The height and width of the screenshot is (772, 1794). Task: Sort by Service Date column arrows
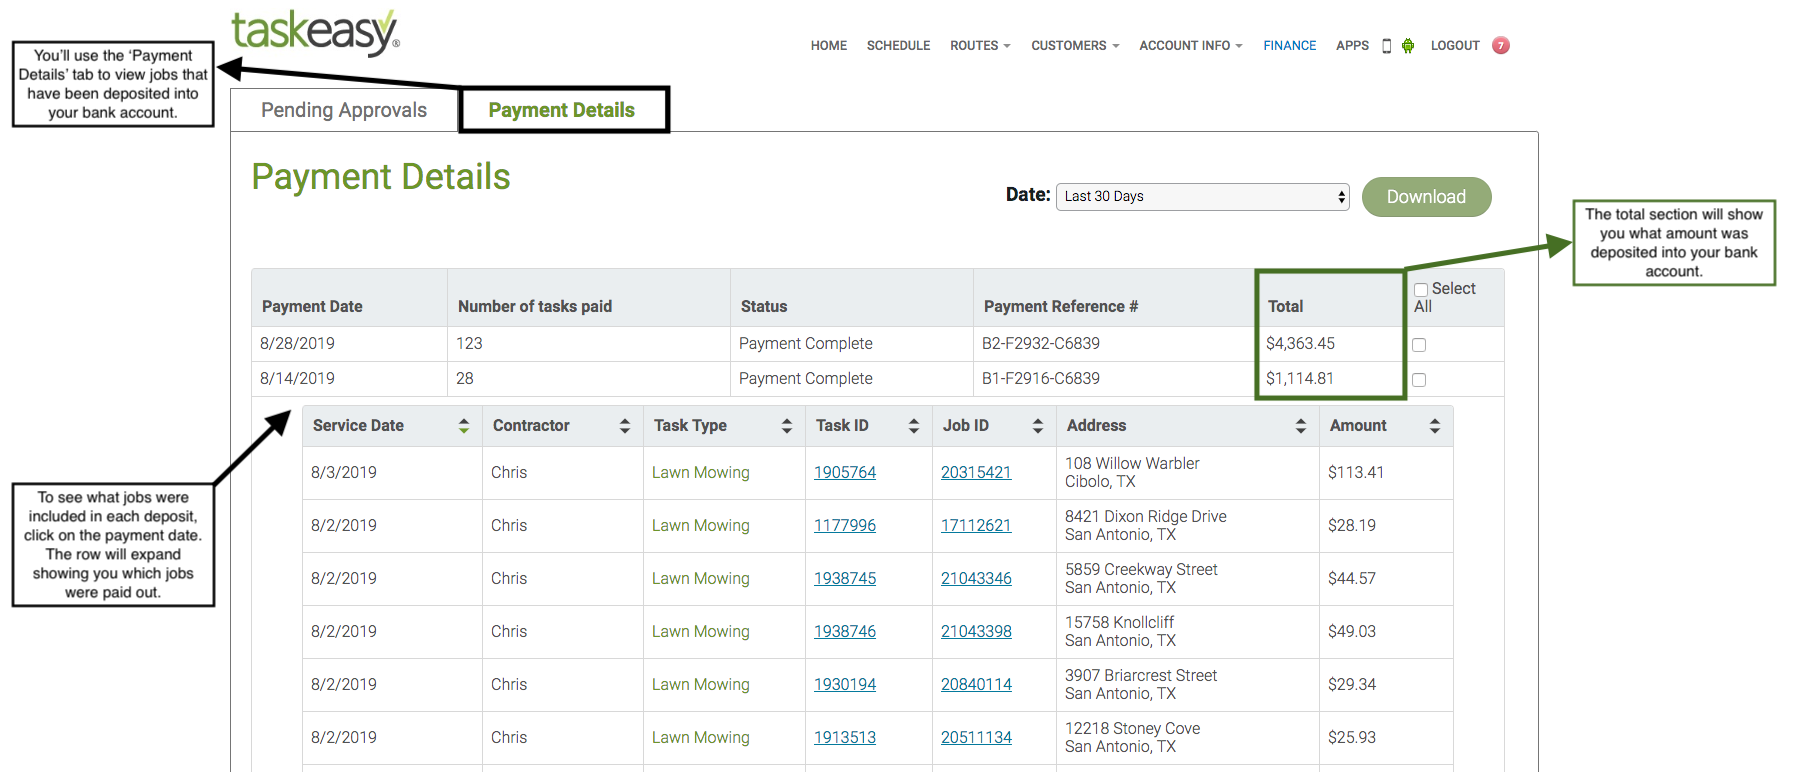(464, 426)
